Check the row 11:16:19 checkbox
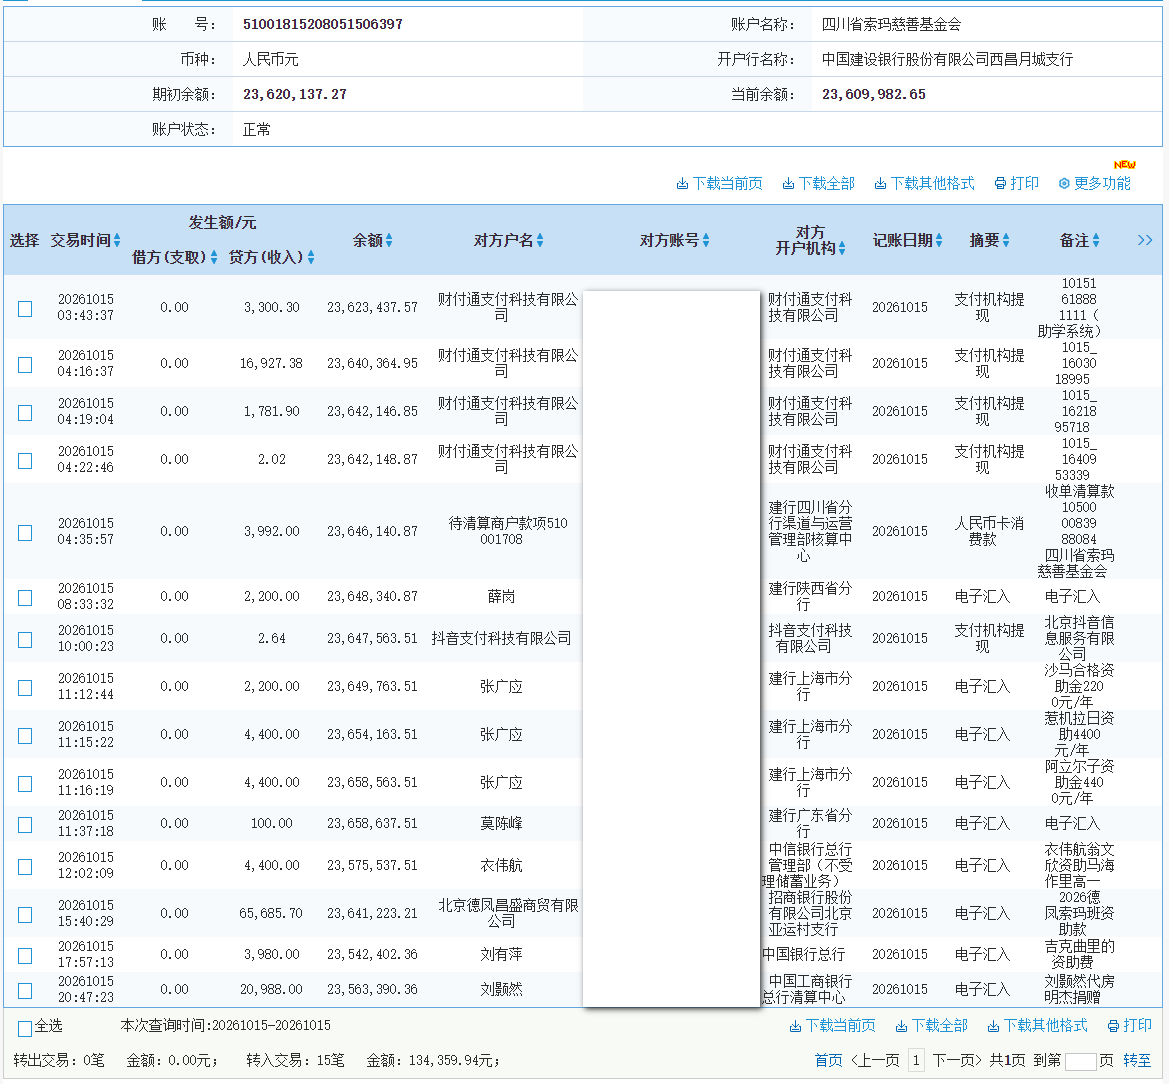The image size is (1169, 1084). point(25,784)
